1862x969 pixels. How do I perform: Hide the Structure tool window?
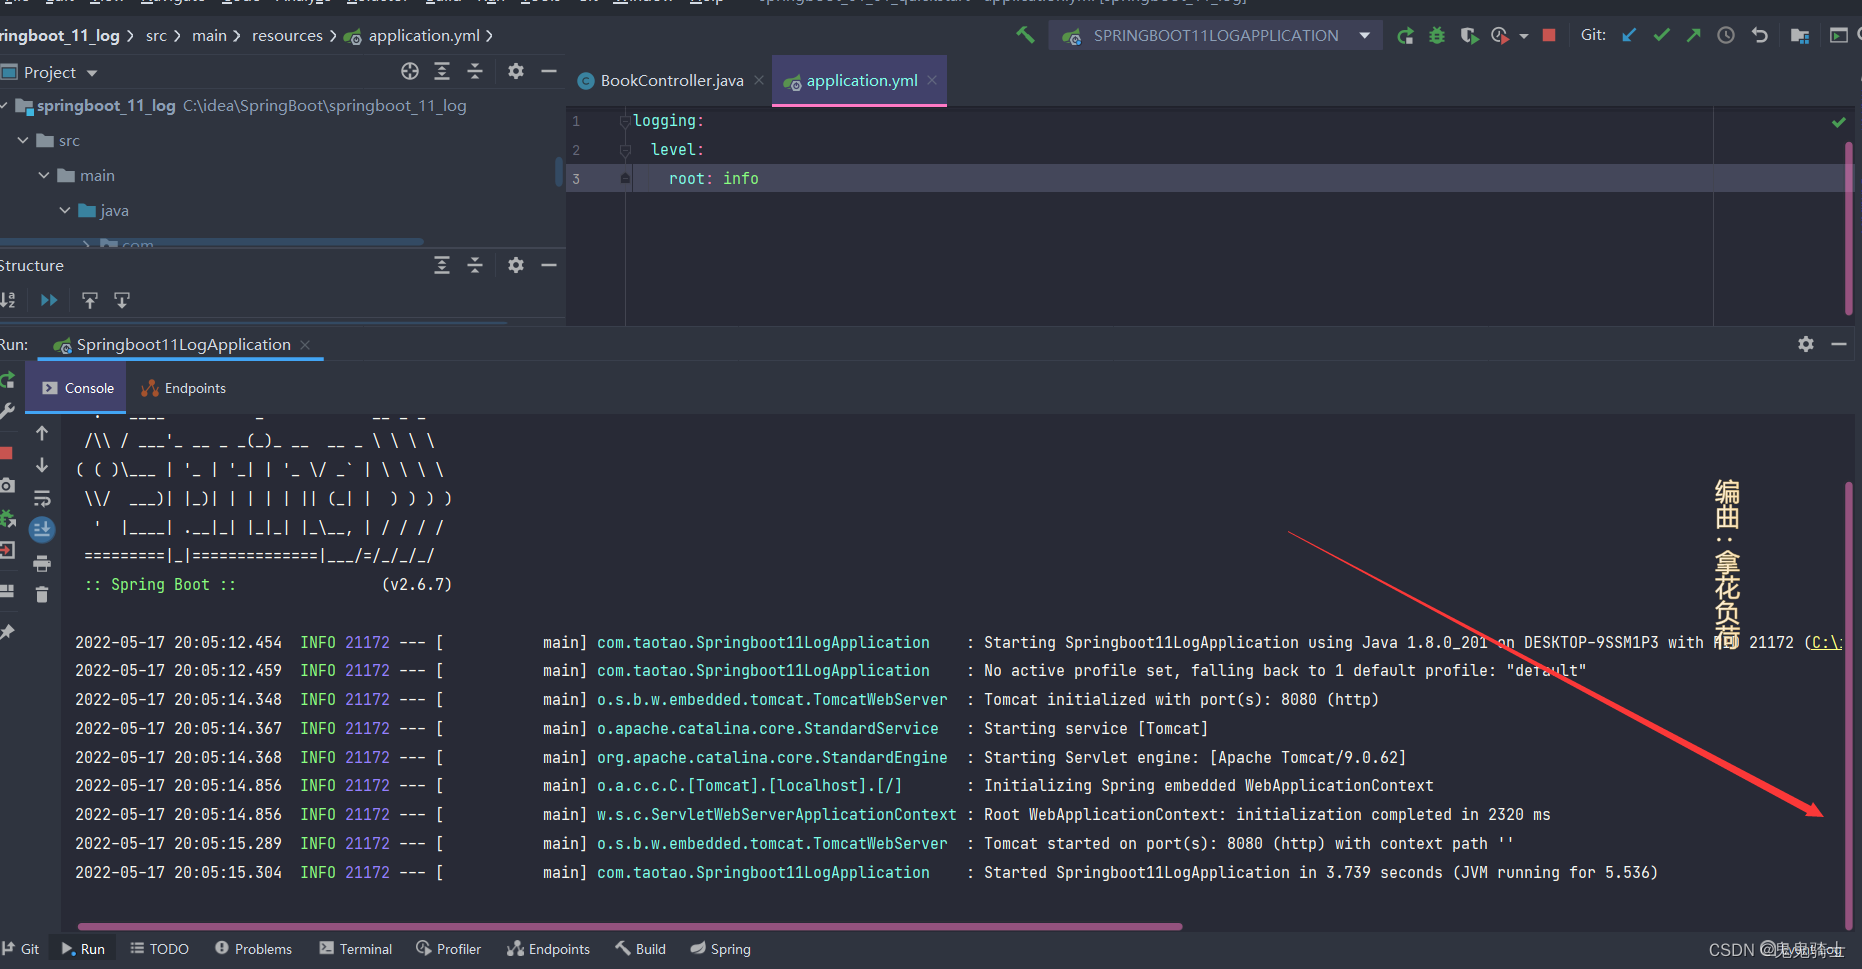point(549,265)
